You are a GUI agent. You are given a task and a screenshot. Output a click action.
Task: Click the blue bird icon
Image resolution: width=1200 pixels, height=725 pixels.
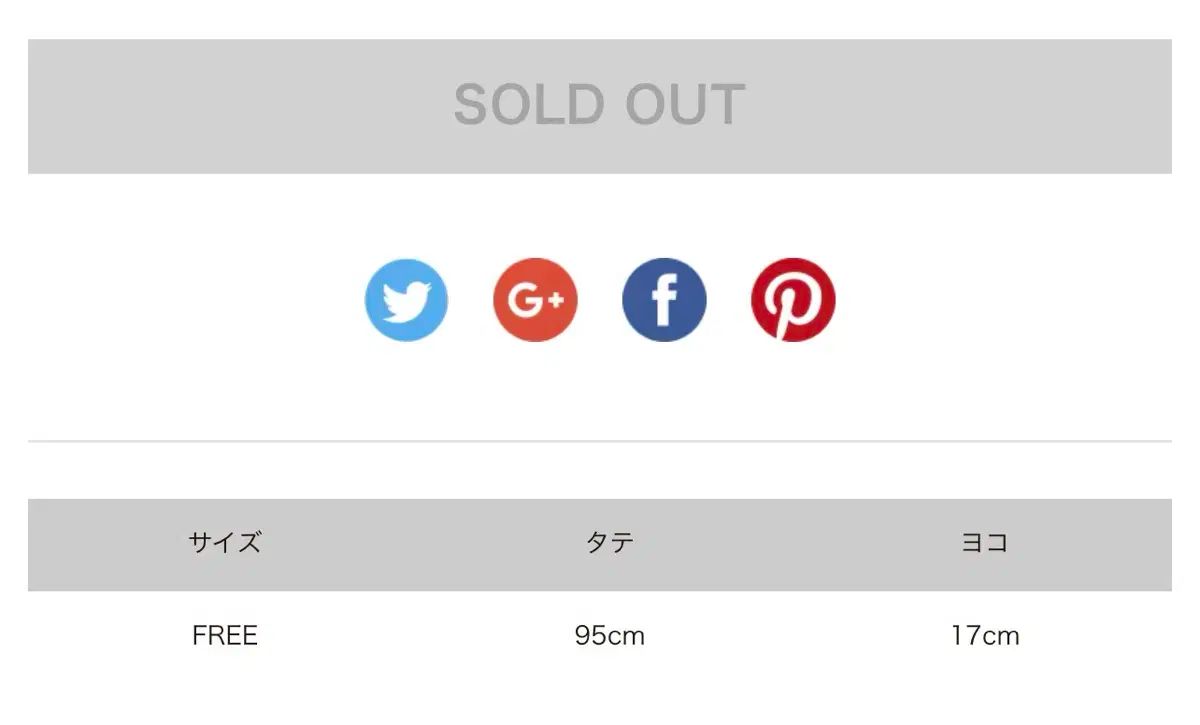[406, 300]
